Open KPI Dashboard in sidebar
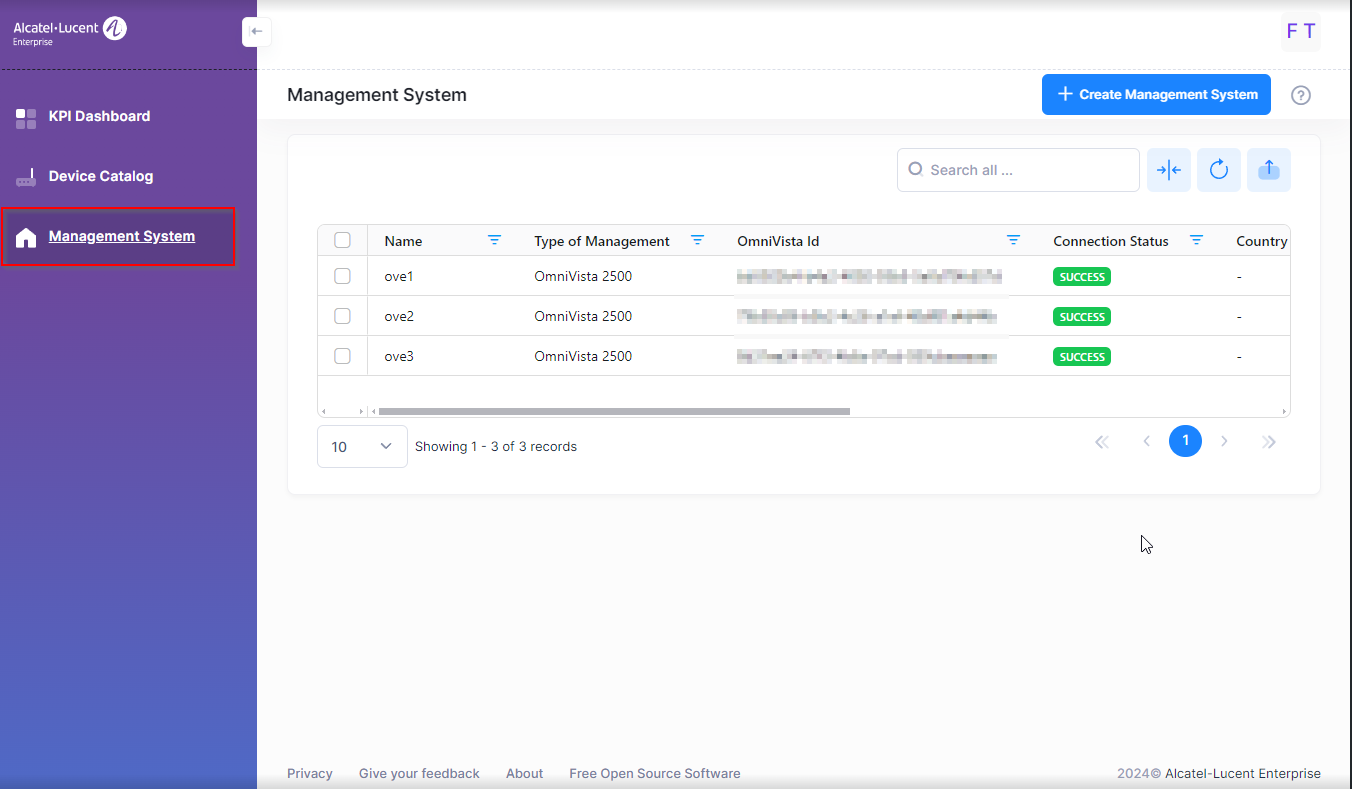Screen dimensions: 1352x789 [99, 116]
